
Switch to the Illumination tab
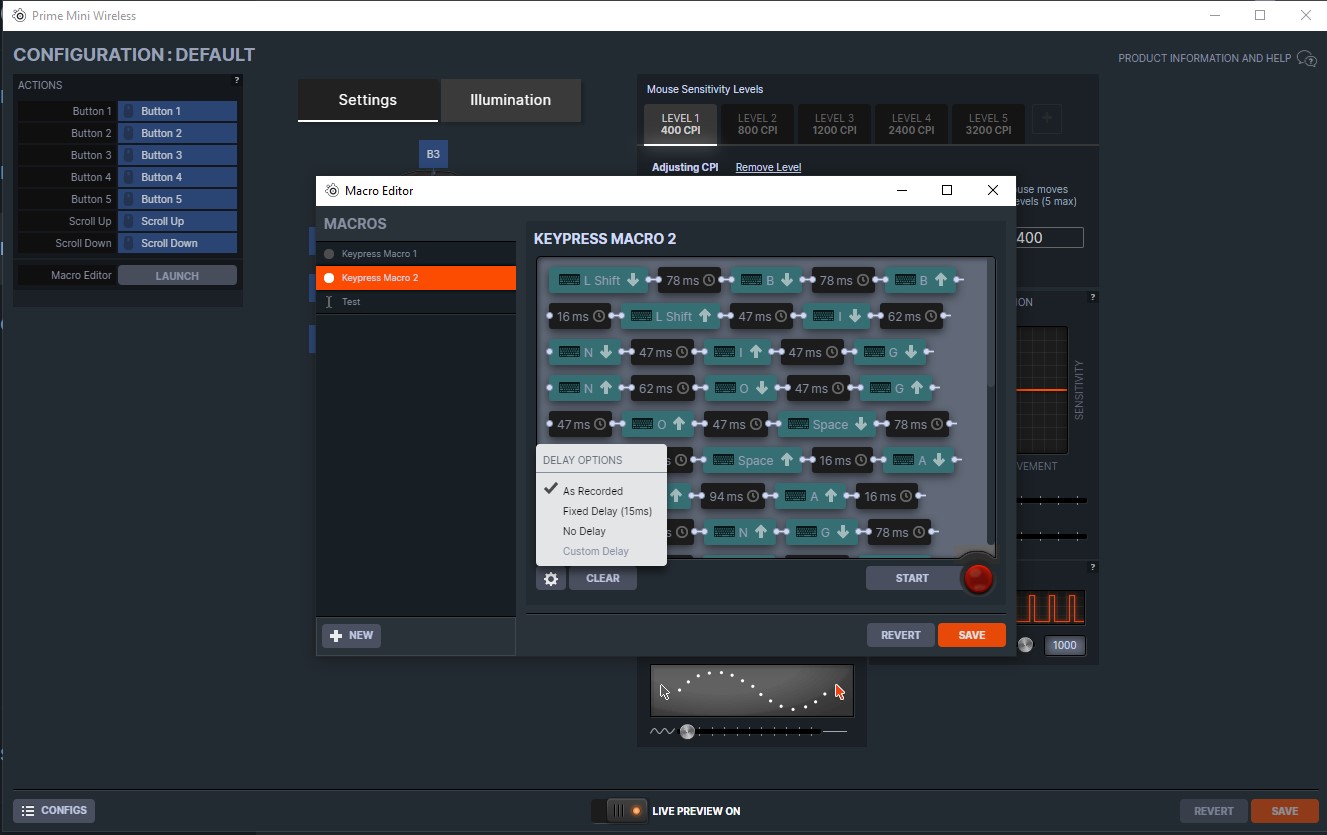coord(510,100)
